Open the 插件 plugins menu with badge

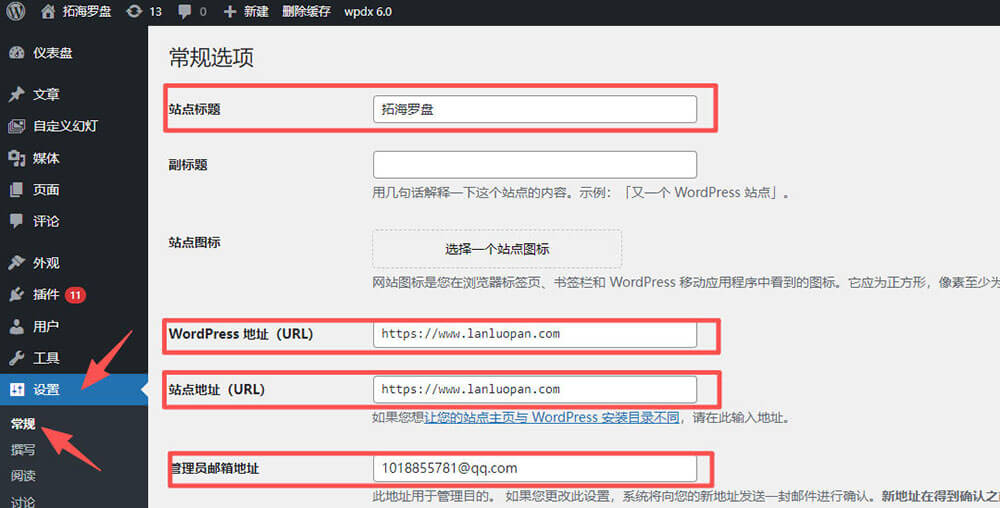(x=46, y=295)
